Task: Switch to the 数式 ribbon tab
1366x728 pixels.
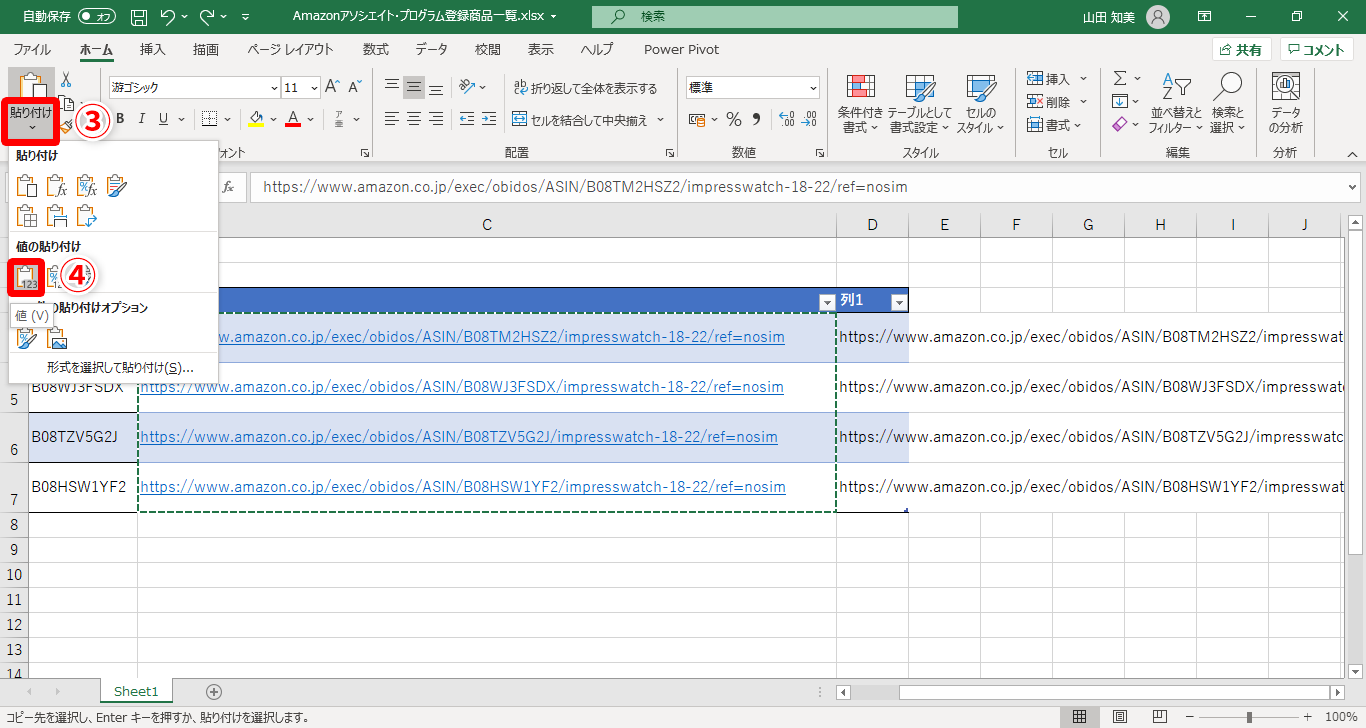Action: [376, 49]
